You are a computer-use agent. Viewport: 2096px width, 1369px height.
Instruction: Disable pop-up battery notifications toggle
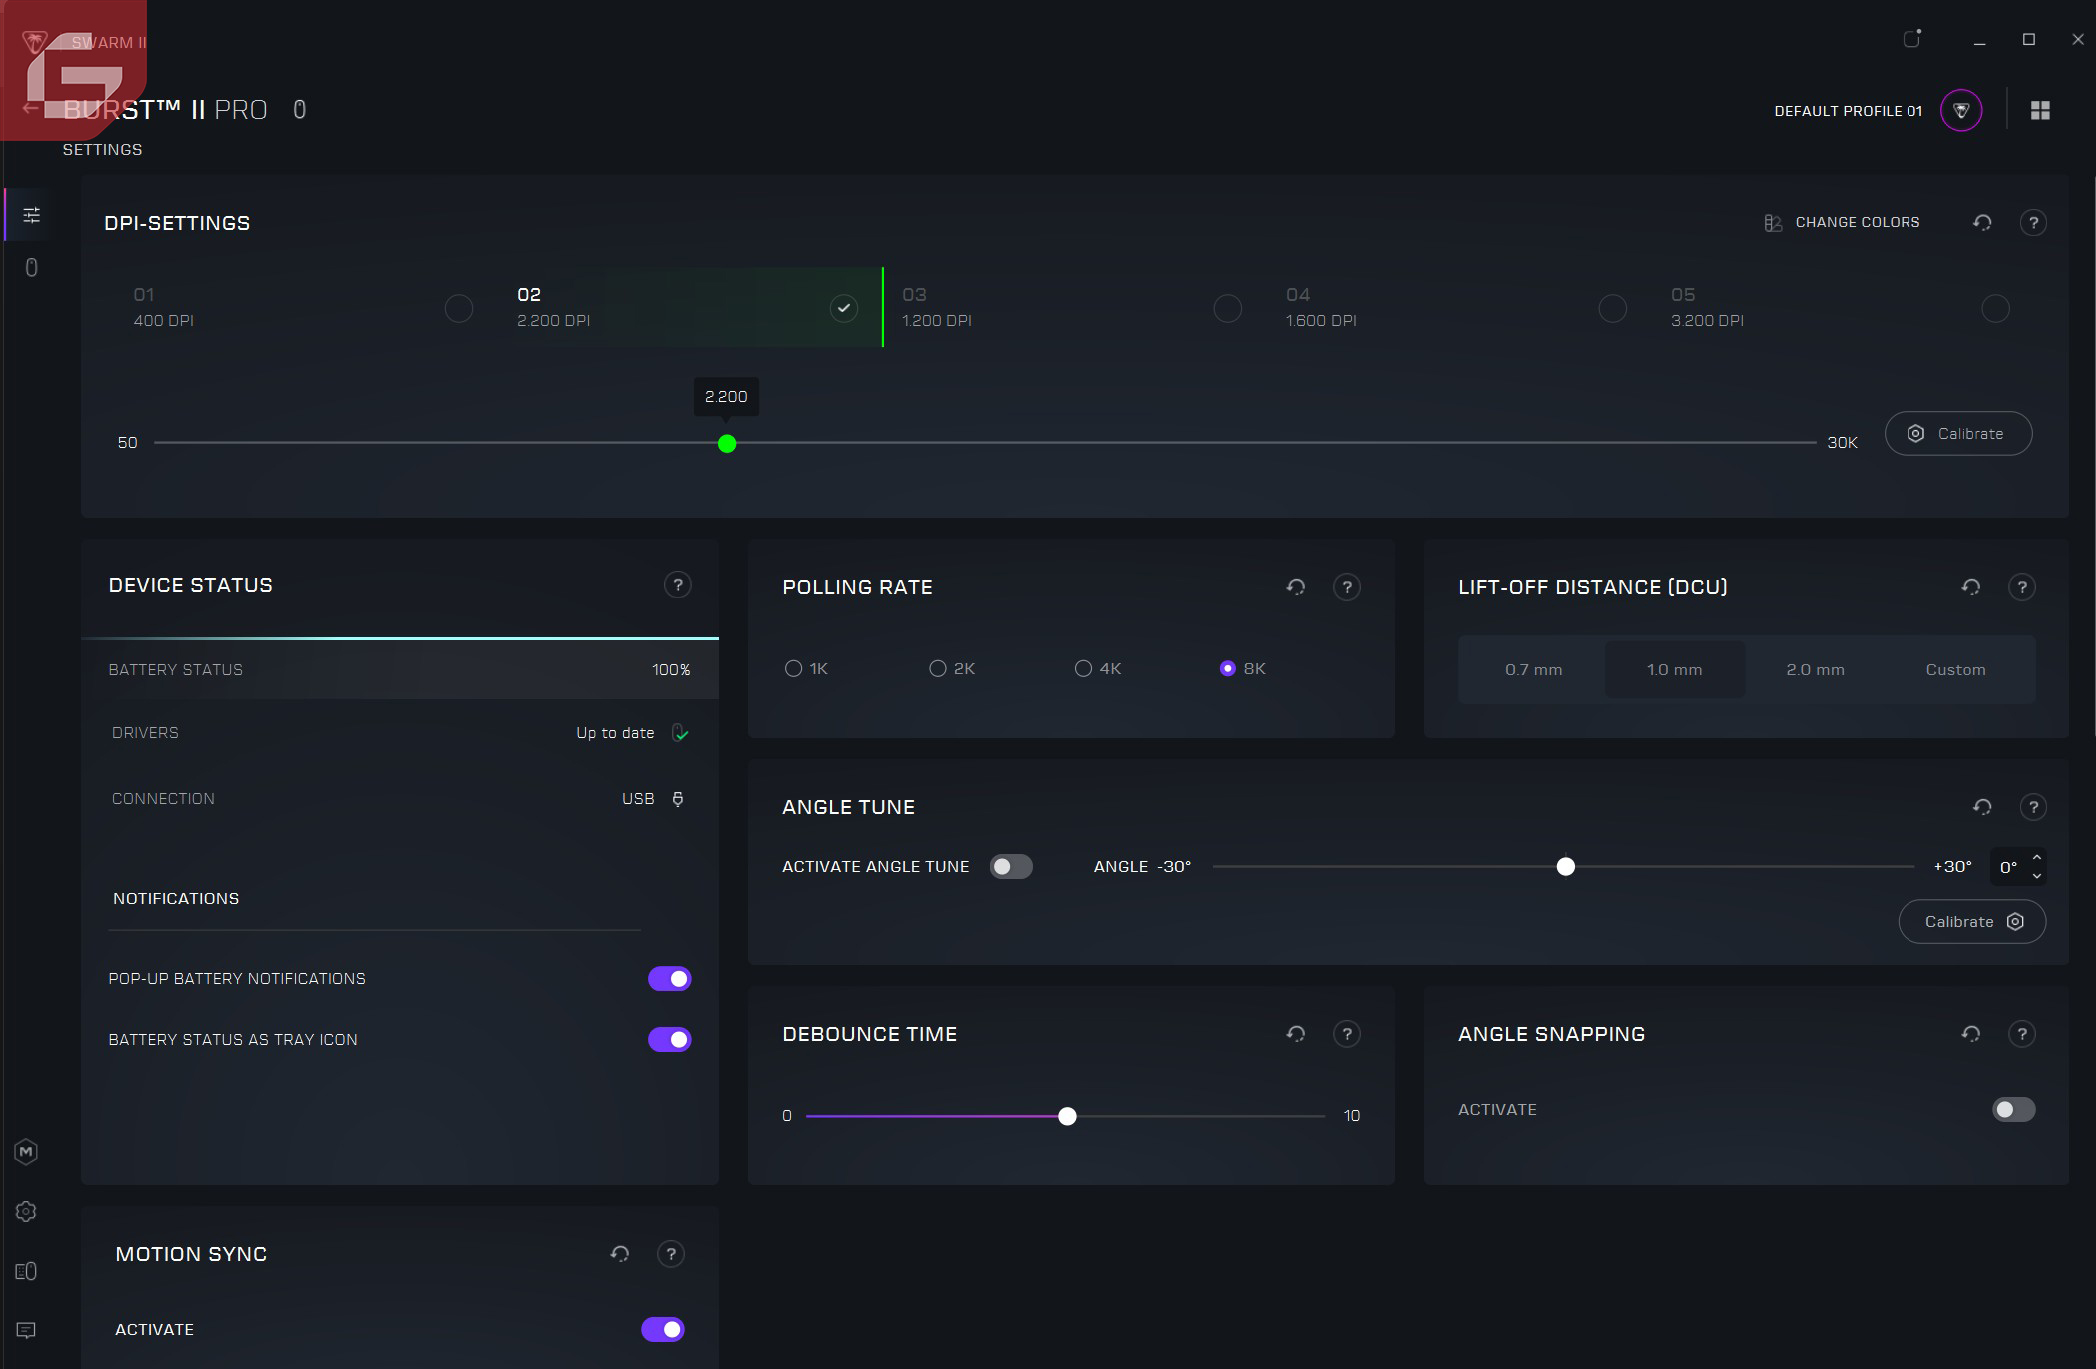click(669, 979)
